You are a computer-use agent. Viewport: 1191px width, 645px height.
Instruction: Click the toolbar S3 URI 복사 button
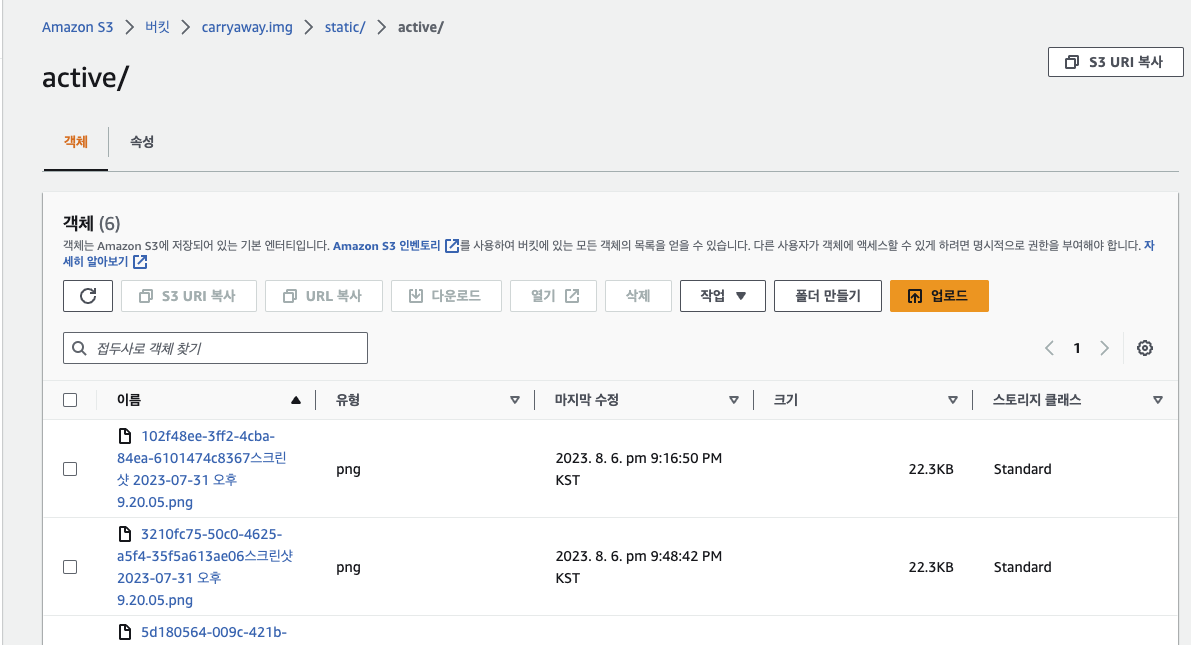[188, 296]
